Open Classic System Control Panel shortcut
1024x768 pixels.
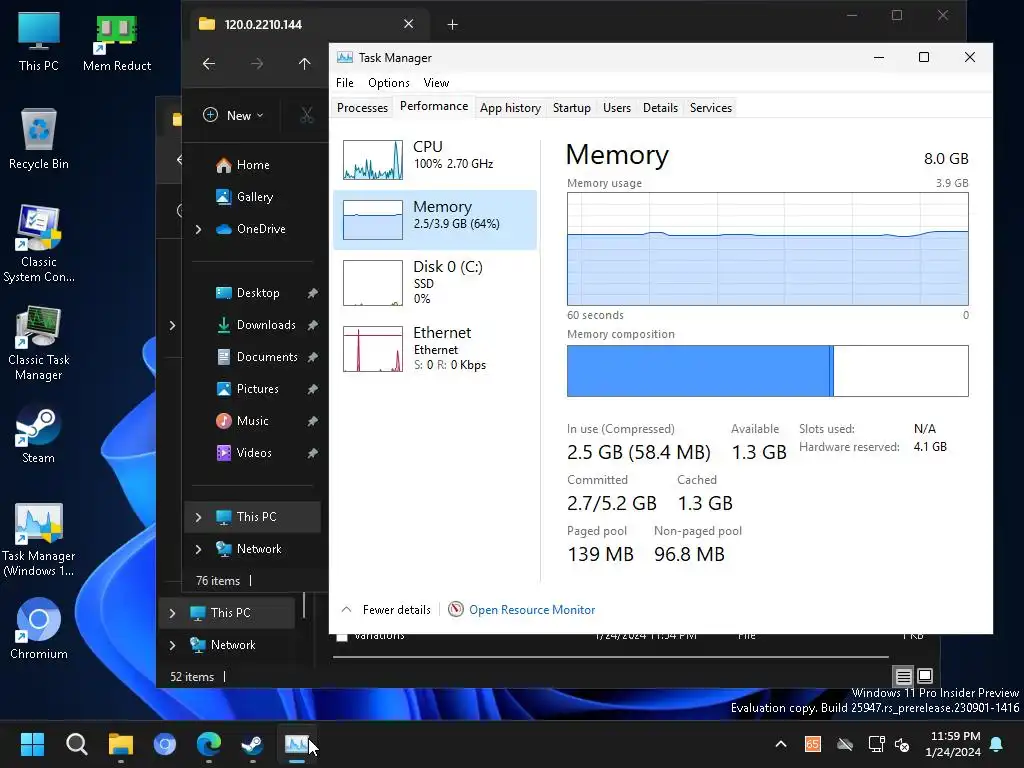39,244
